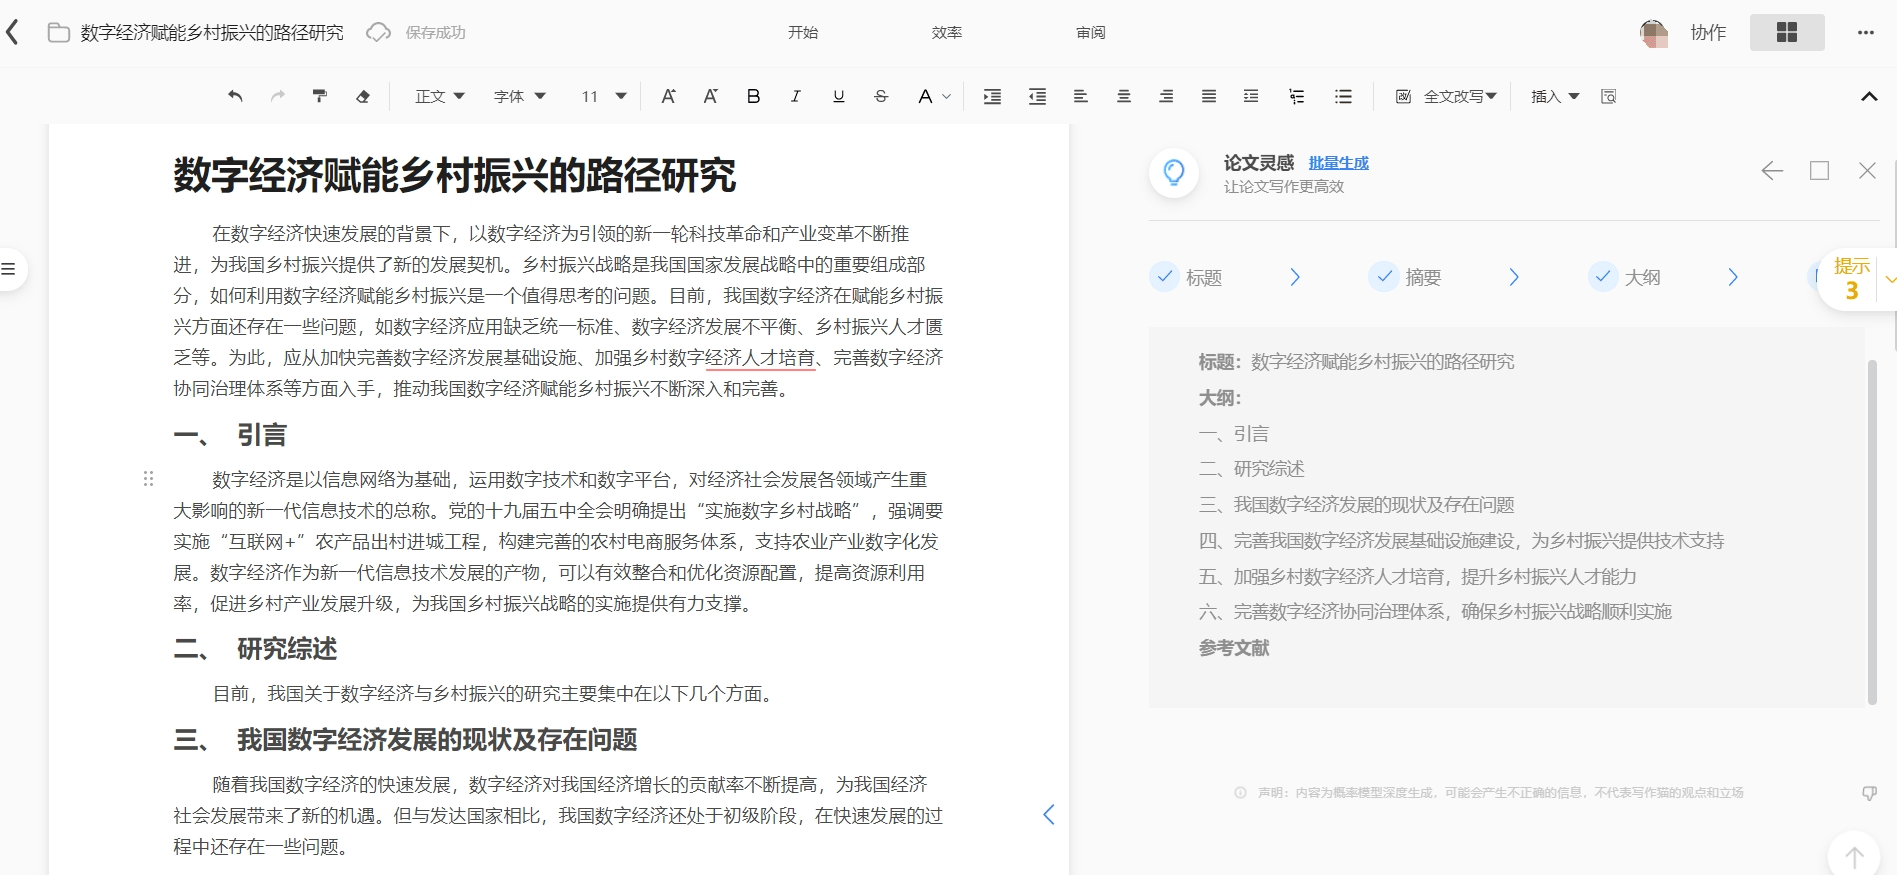
Task: Justify text alignment
Action: 1209,96
